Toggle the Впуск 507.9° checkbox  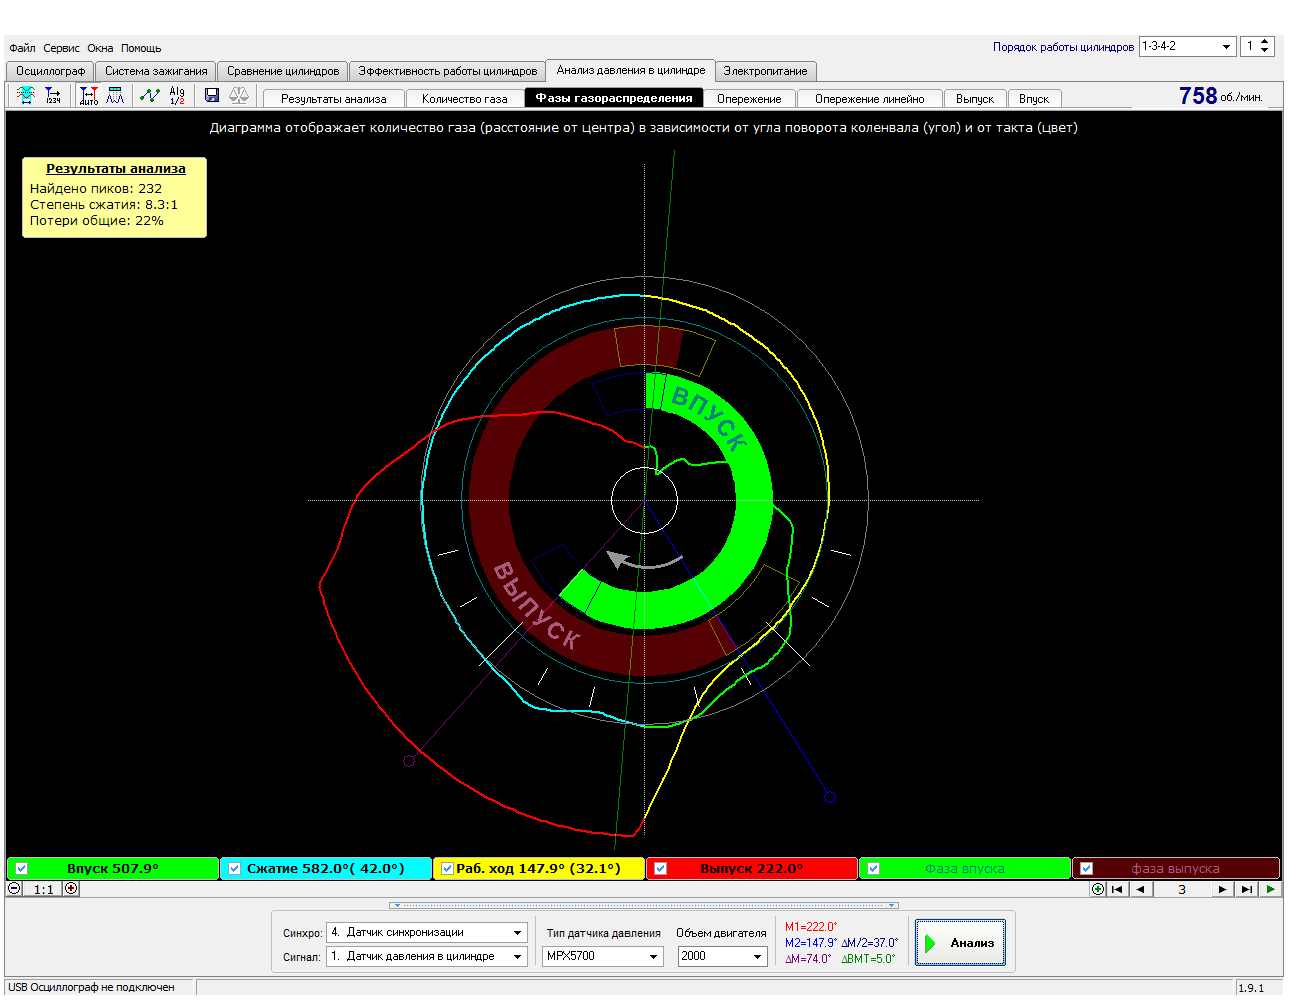[21, 869]
